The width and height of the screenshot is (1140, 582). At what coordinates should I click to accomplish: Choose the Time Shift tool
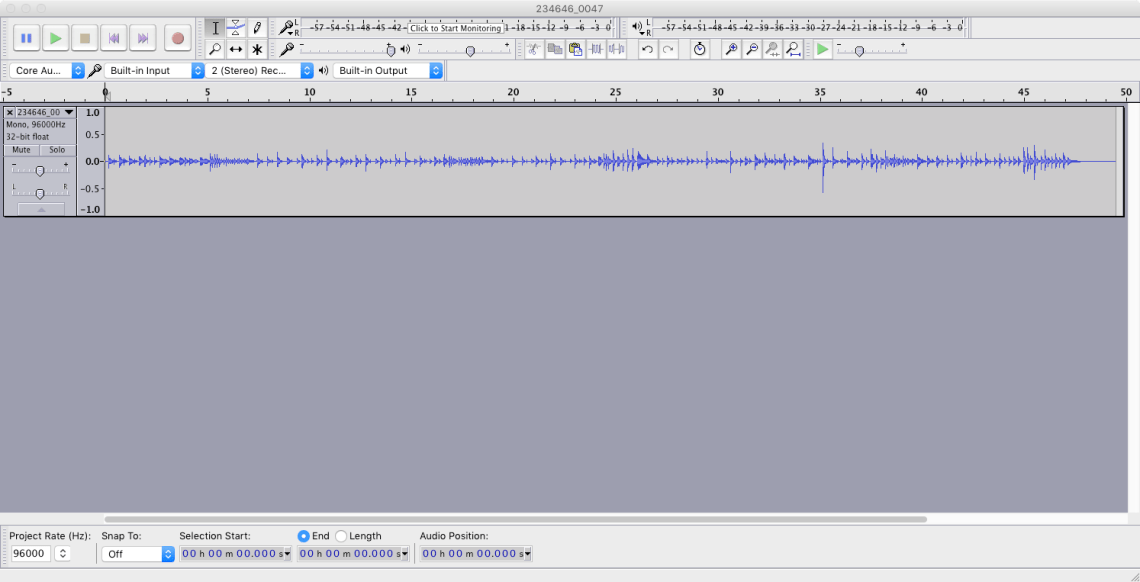pos(236,49)
